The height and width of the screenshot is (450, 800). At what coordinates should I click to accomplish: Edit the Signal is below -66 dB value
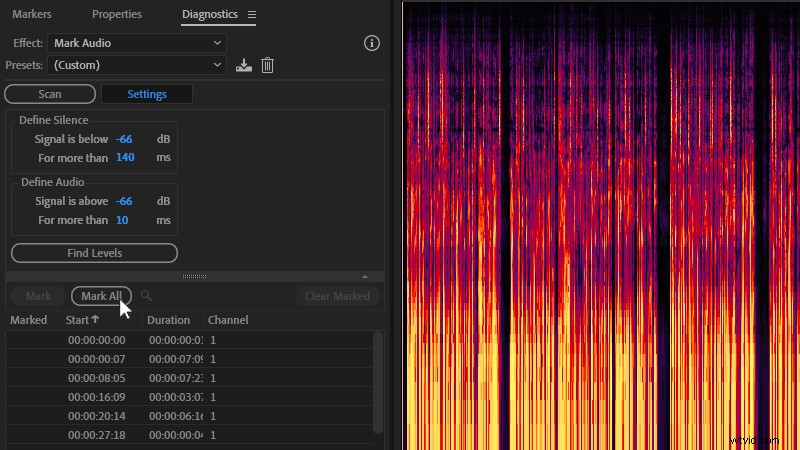click(124, 139)
